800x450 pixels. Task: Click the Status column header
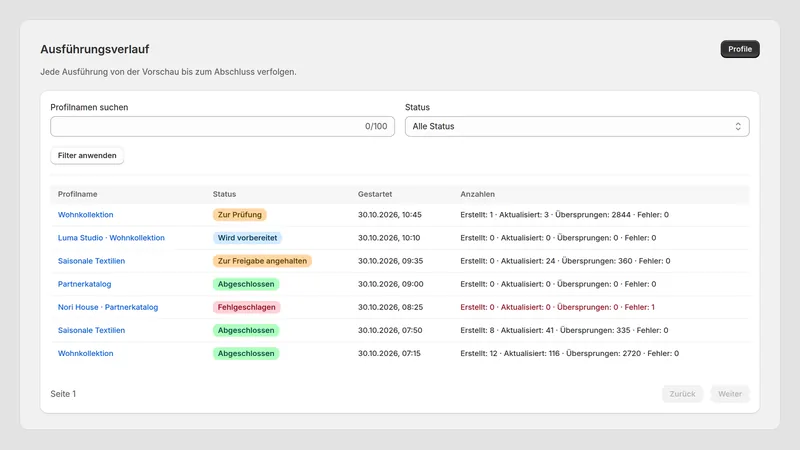[224, 194]
